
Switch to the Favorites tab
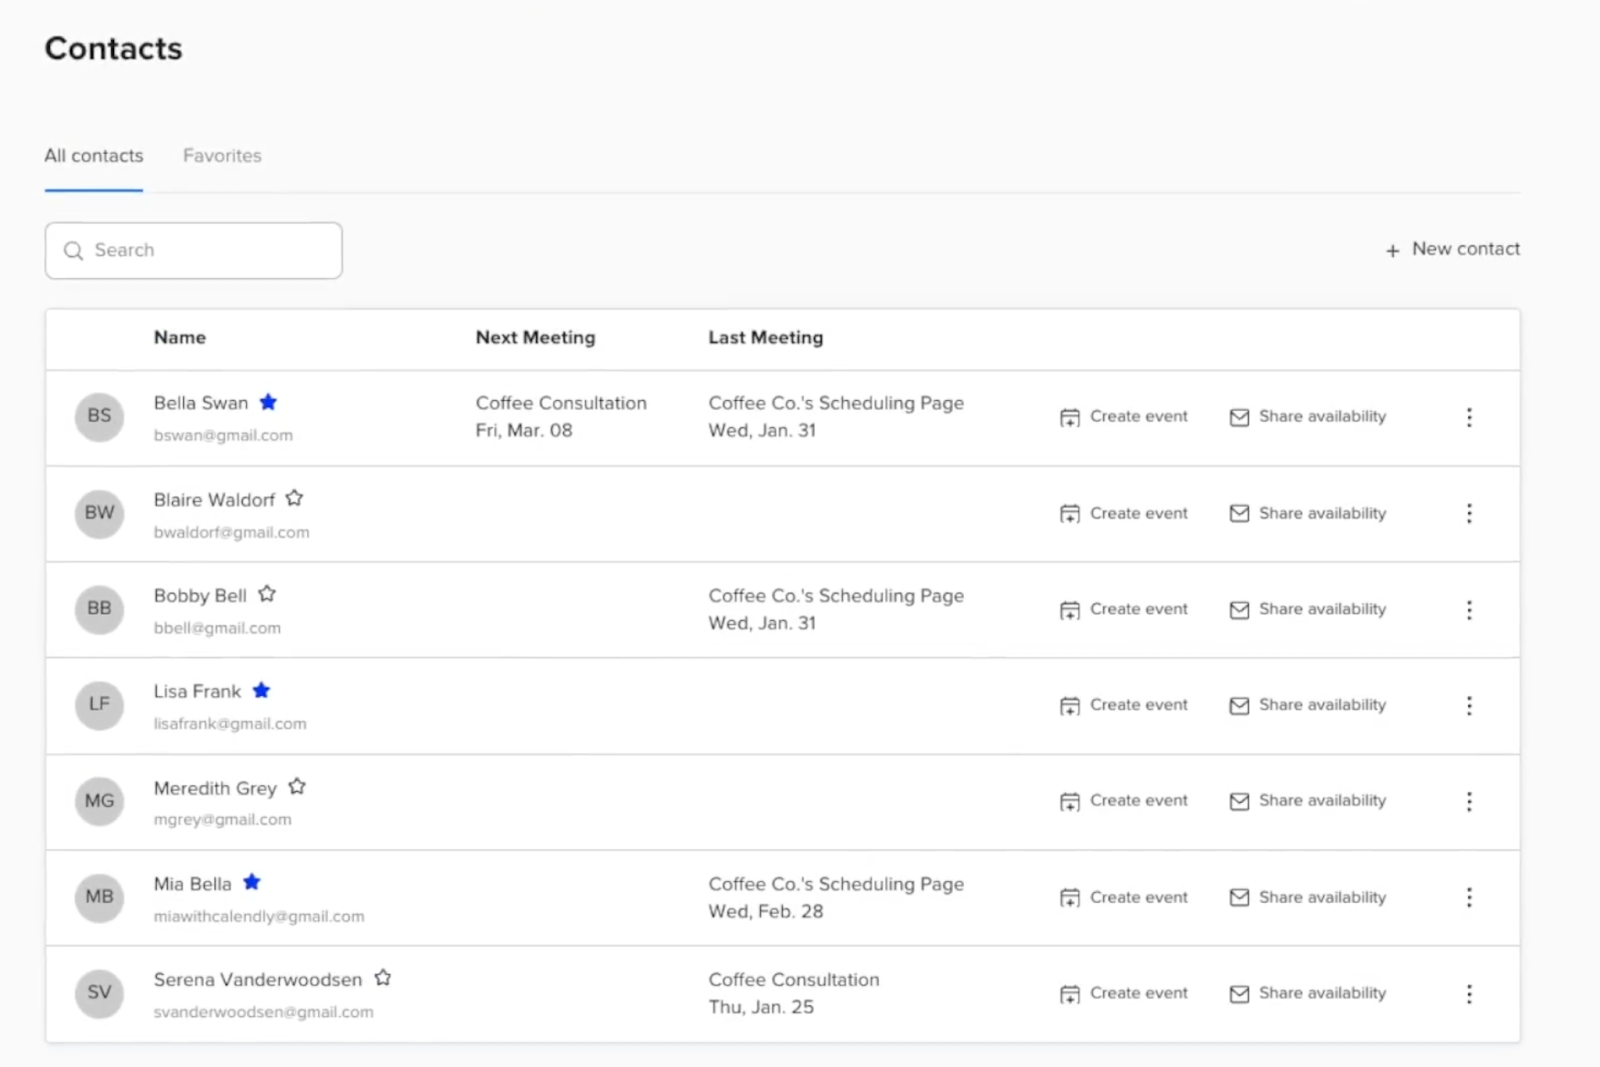222,156
